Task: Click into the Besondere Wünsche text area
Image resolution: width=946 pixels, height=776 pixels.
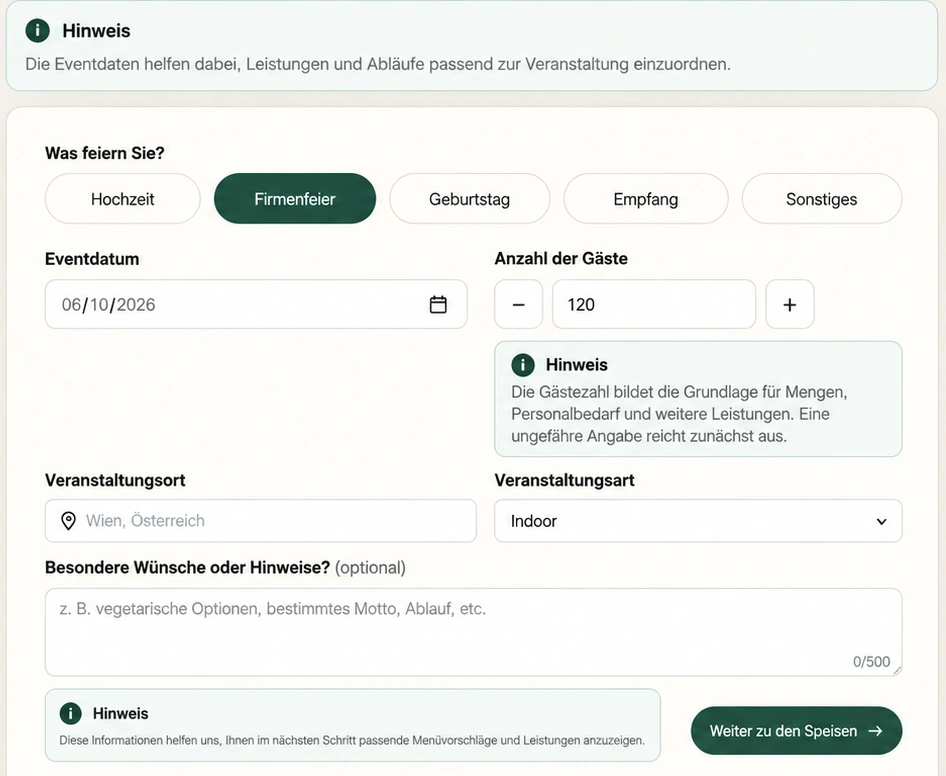Action: (x=474, y=632)
